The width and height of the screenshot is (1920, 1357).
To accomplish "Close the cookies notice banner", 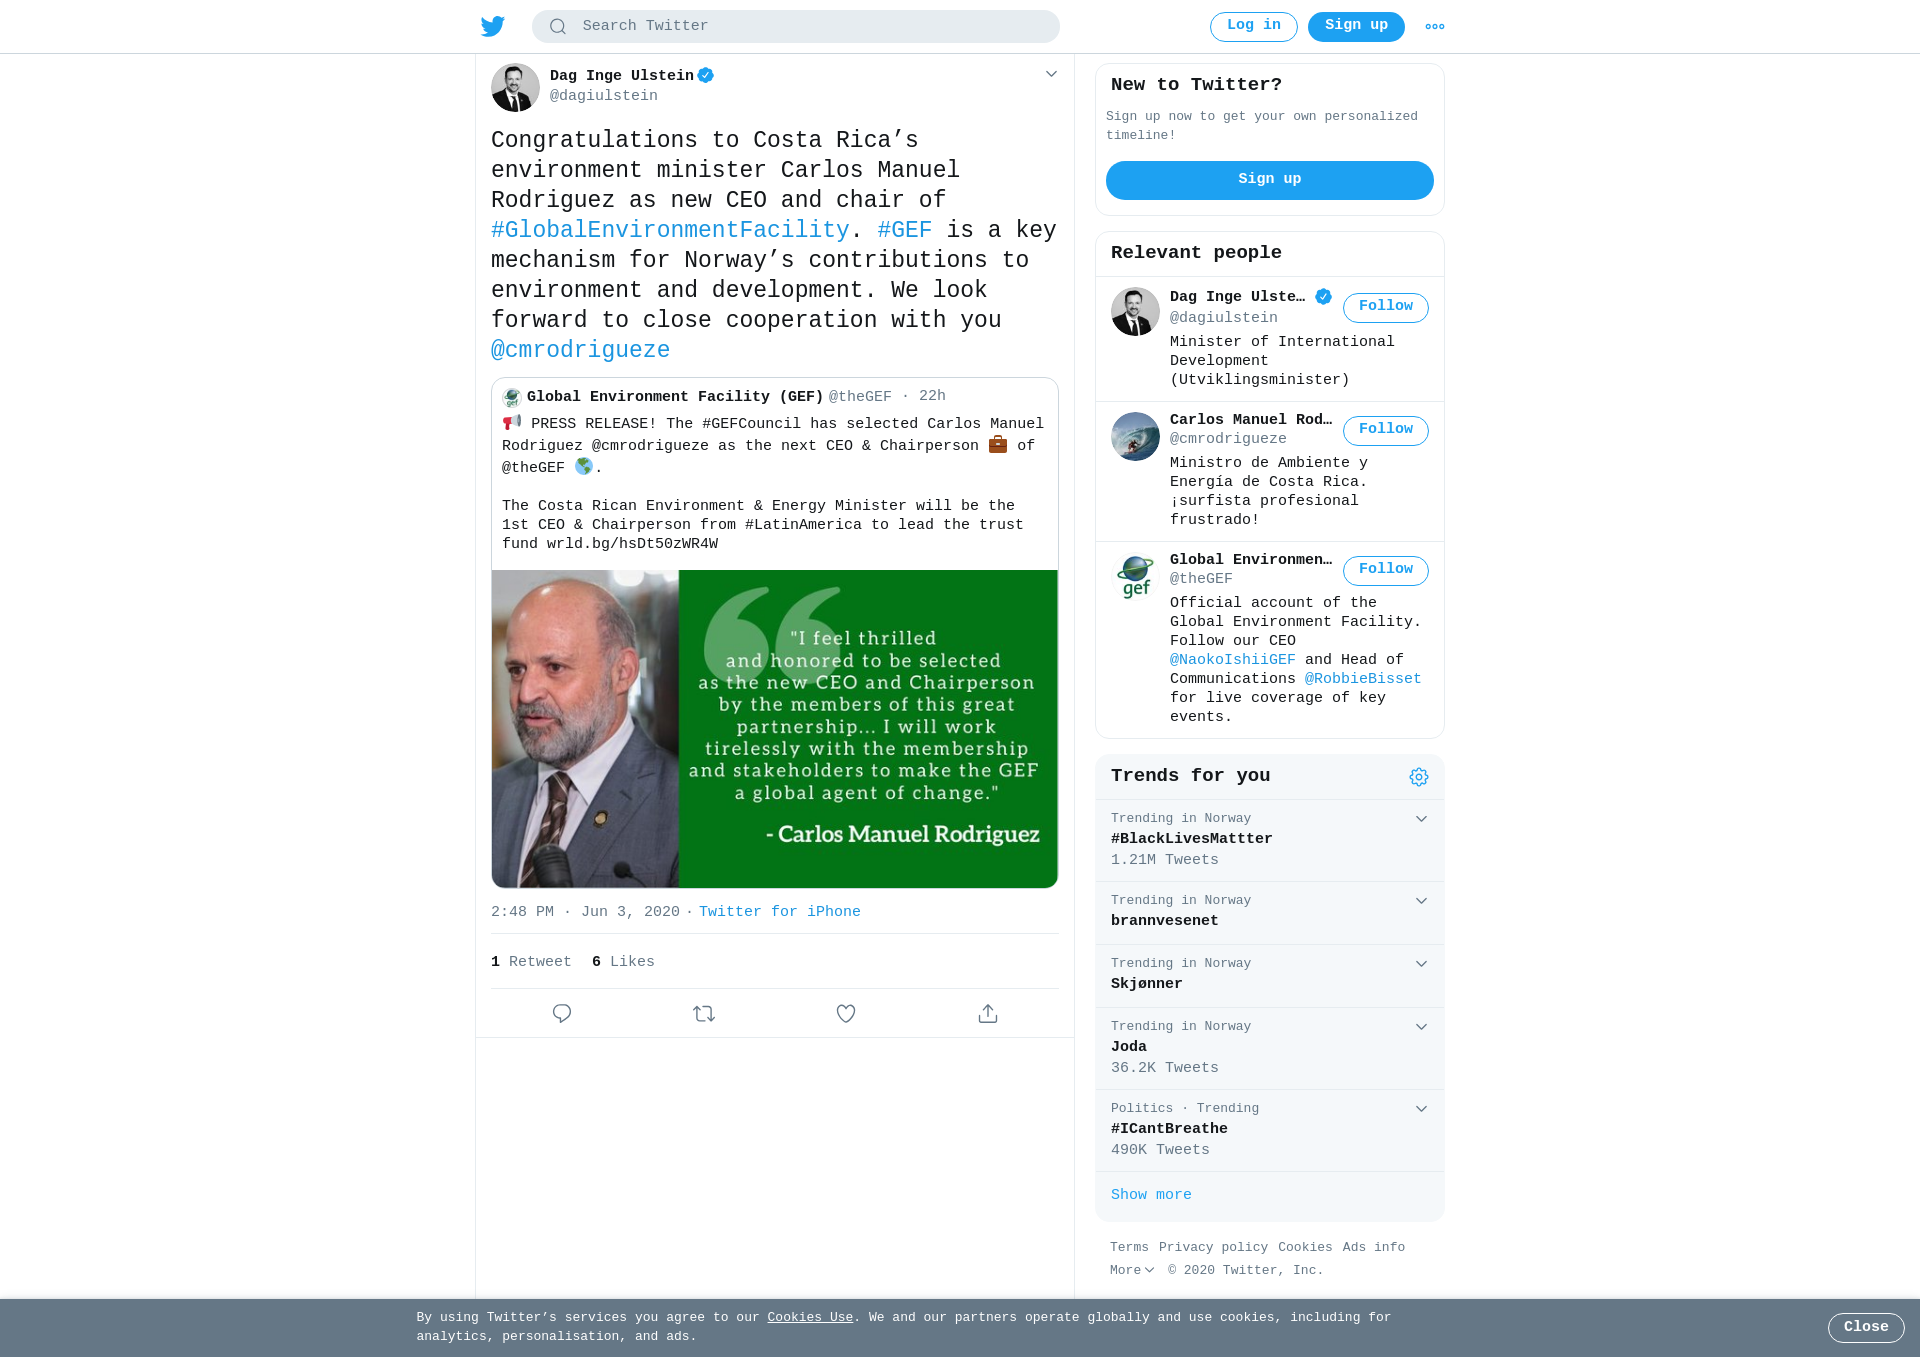I will coord(1866,1327).
